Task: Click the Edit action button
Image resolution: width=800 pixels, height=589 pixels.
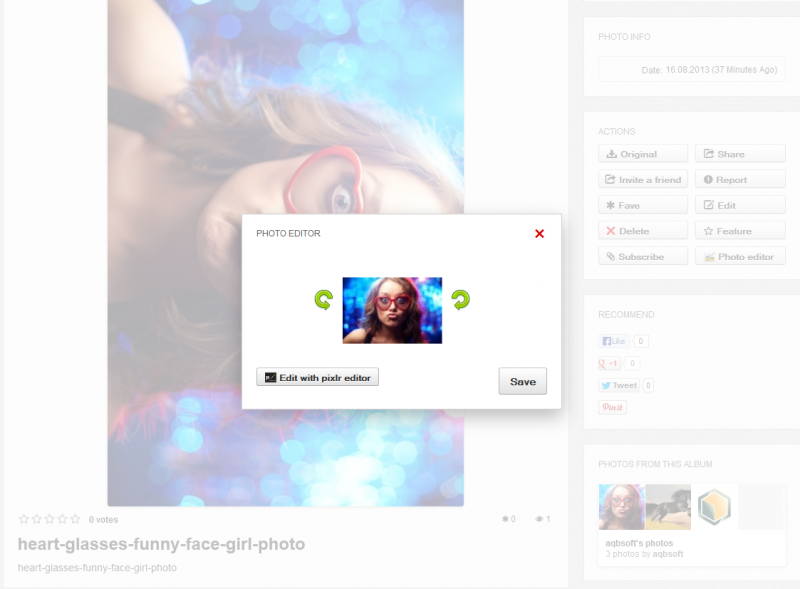Action: [740, 205]
